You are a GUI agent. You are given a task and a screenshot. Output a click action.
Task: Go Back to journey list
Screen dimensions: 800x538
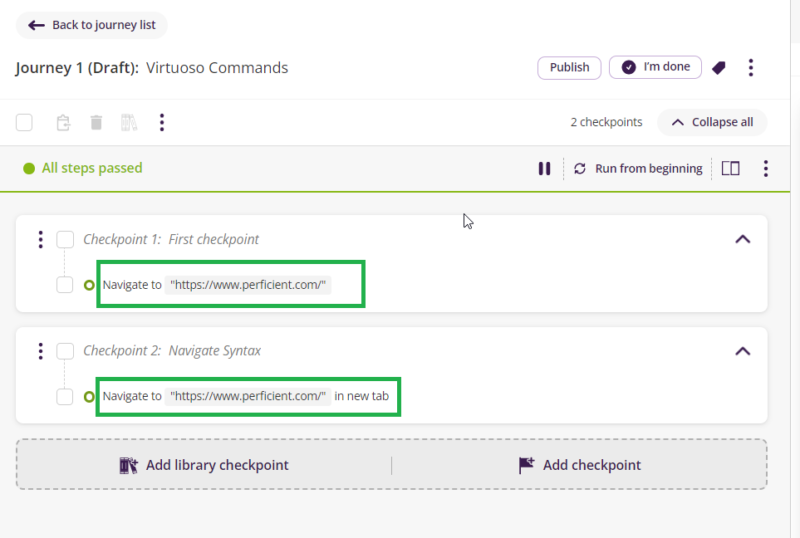pos(92,25)
